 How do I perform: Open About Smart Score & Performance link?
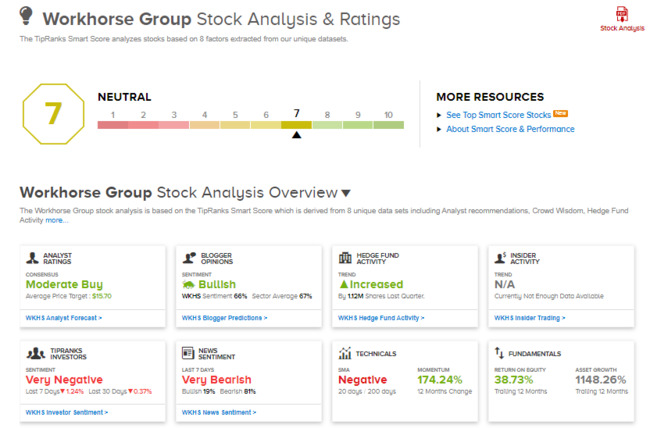pyautogui.click(x=510, y=129)
